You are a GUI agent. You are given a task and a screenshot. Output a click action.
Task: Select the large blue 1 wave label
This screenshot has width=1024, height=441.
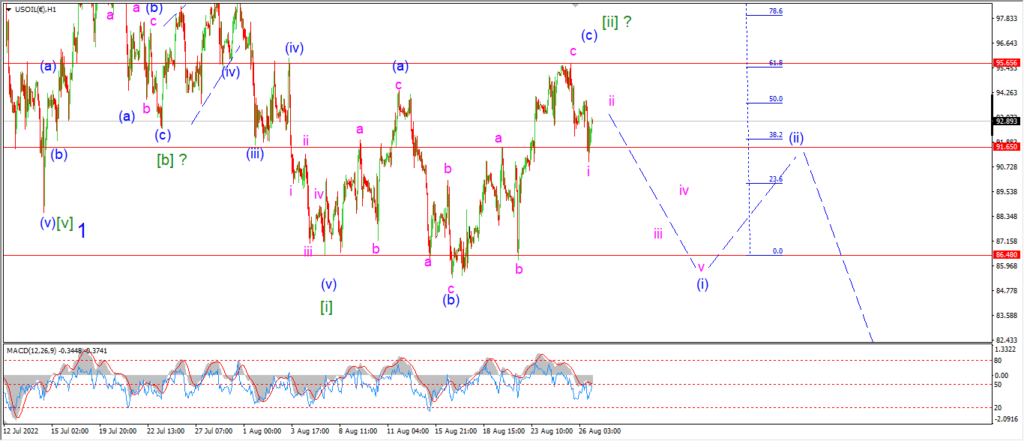[x=83, y=230]
